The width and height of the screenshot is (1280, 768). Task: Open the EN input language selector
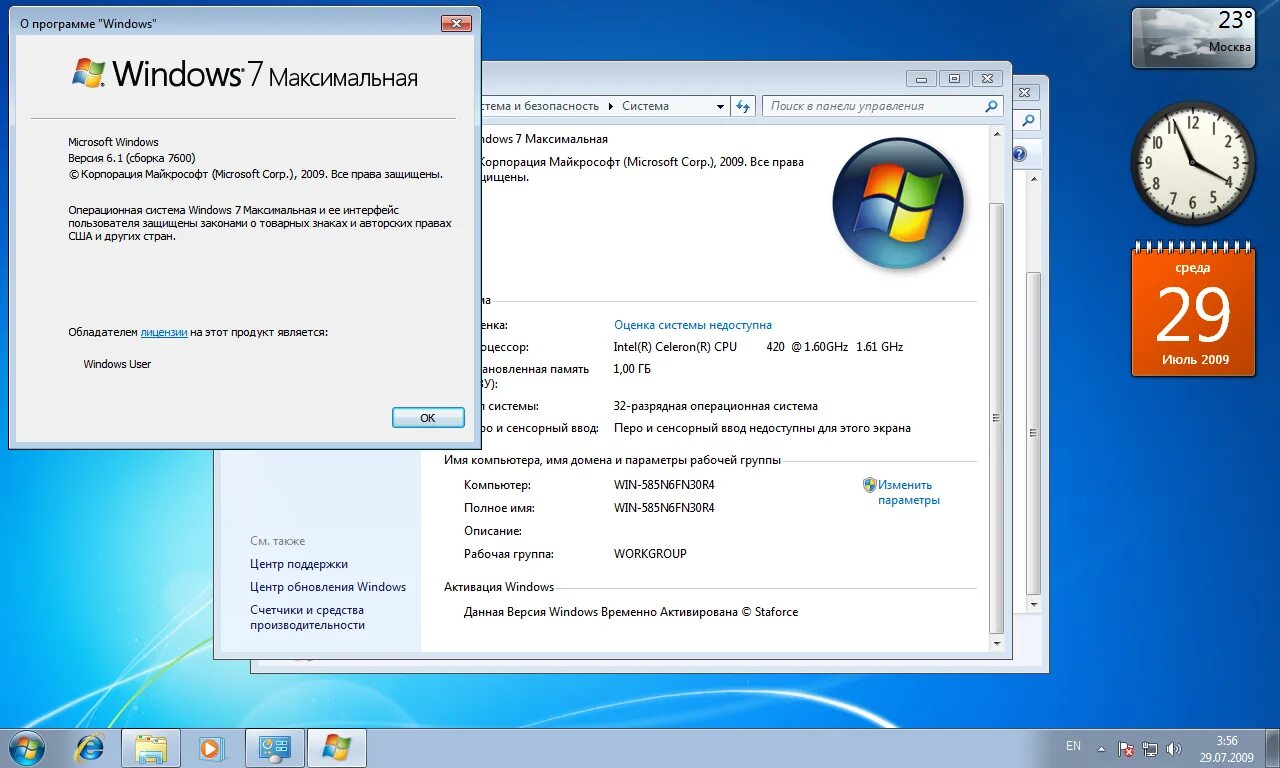pos(1073,746)
